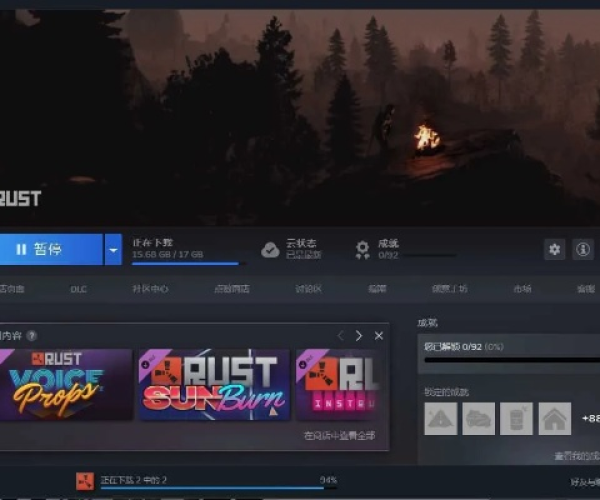Open the Rust Voice Props DLC thumbnail

(66, 384)
